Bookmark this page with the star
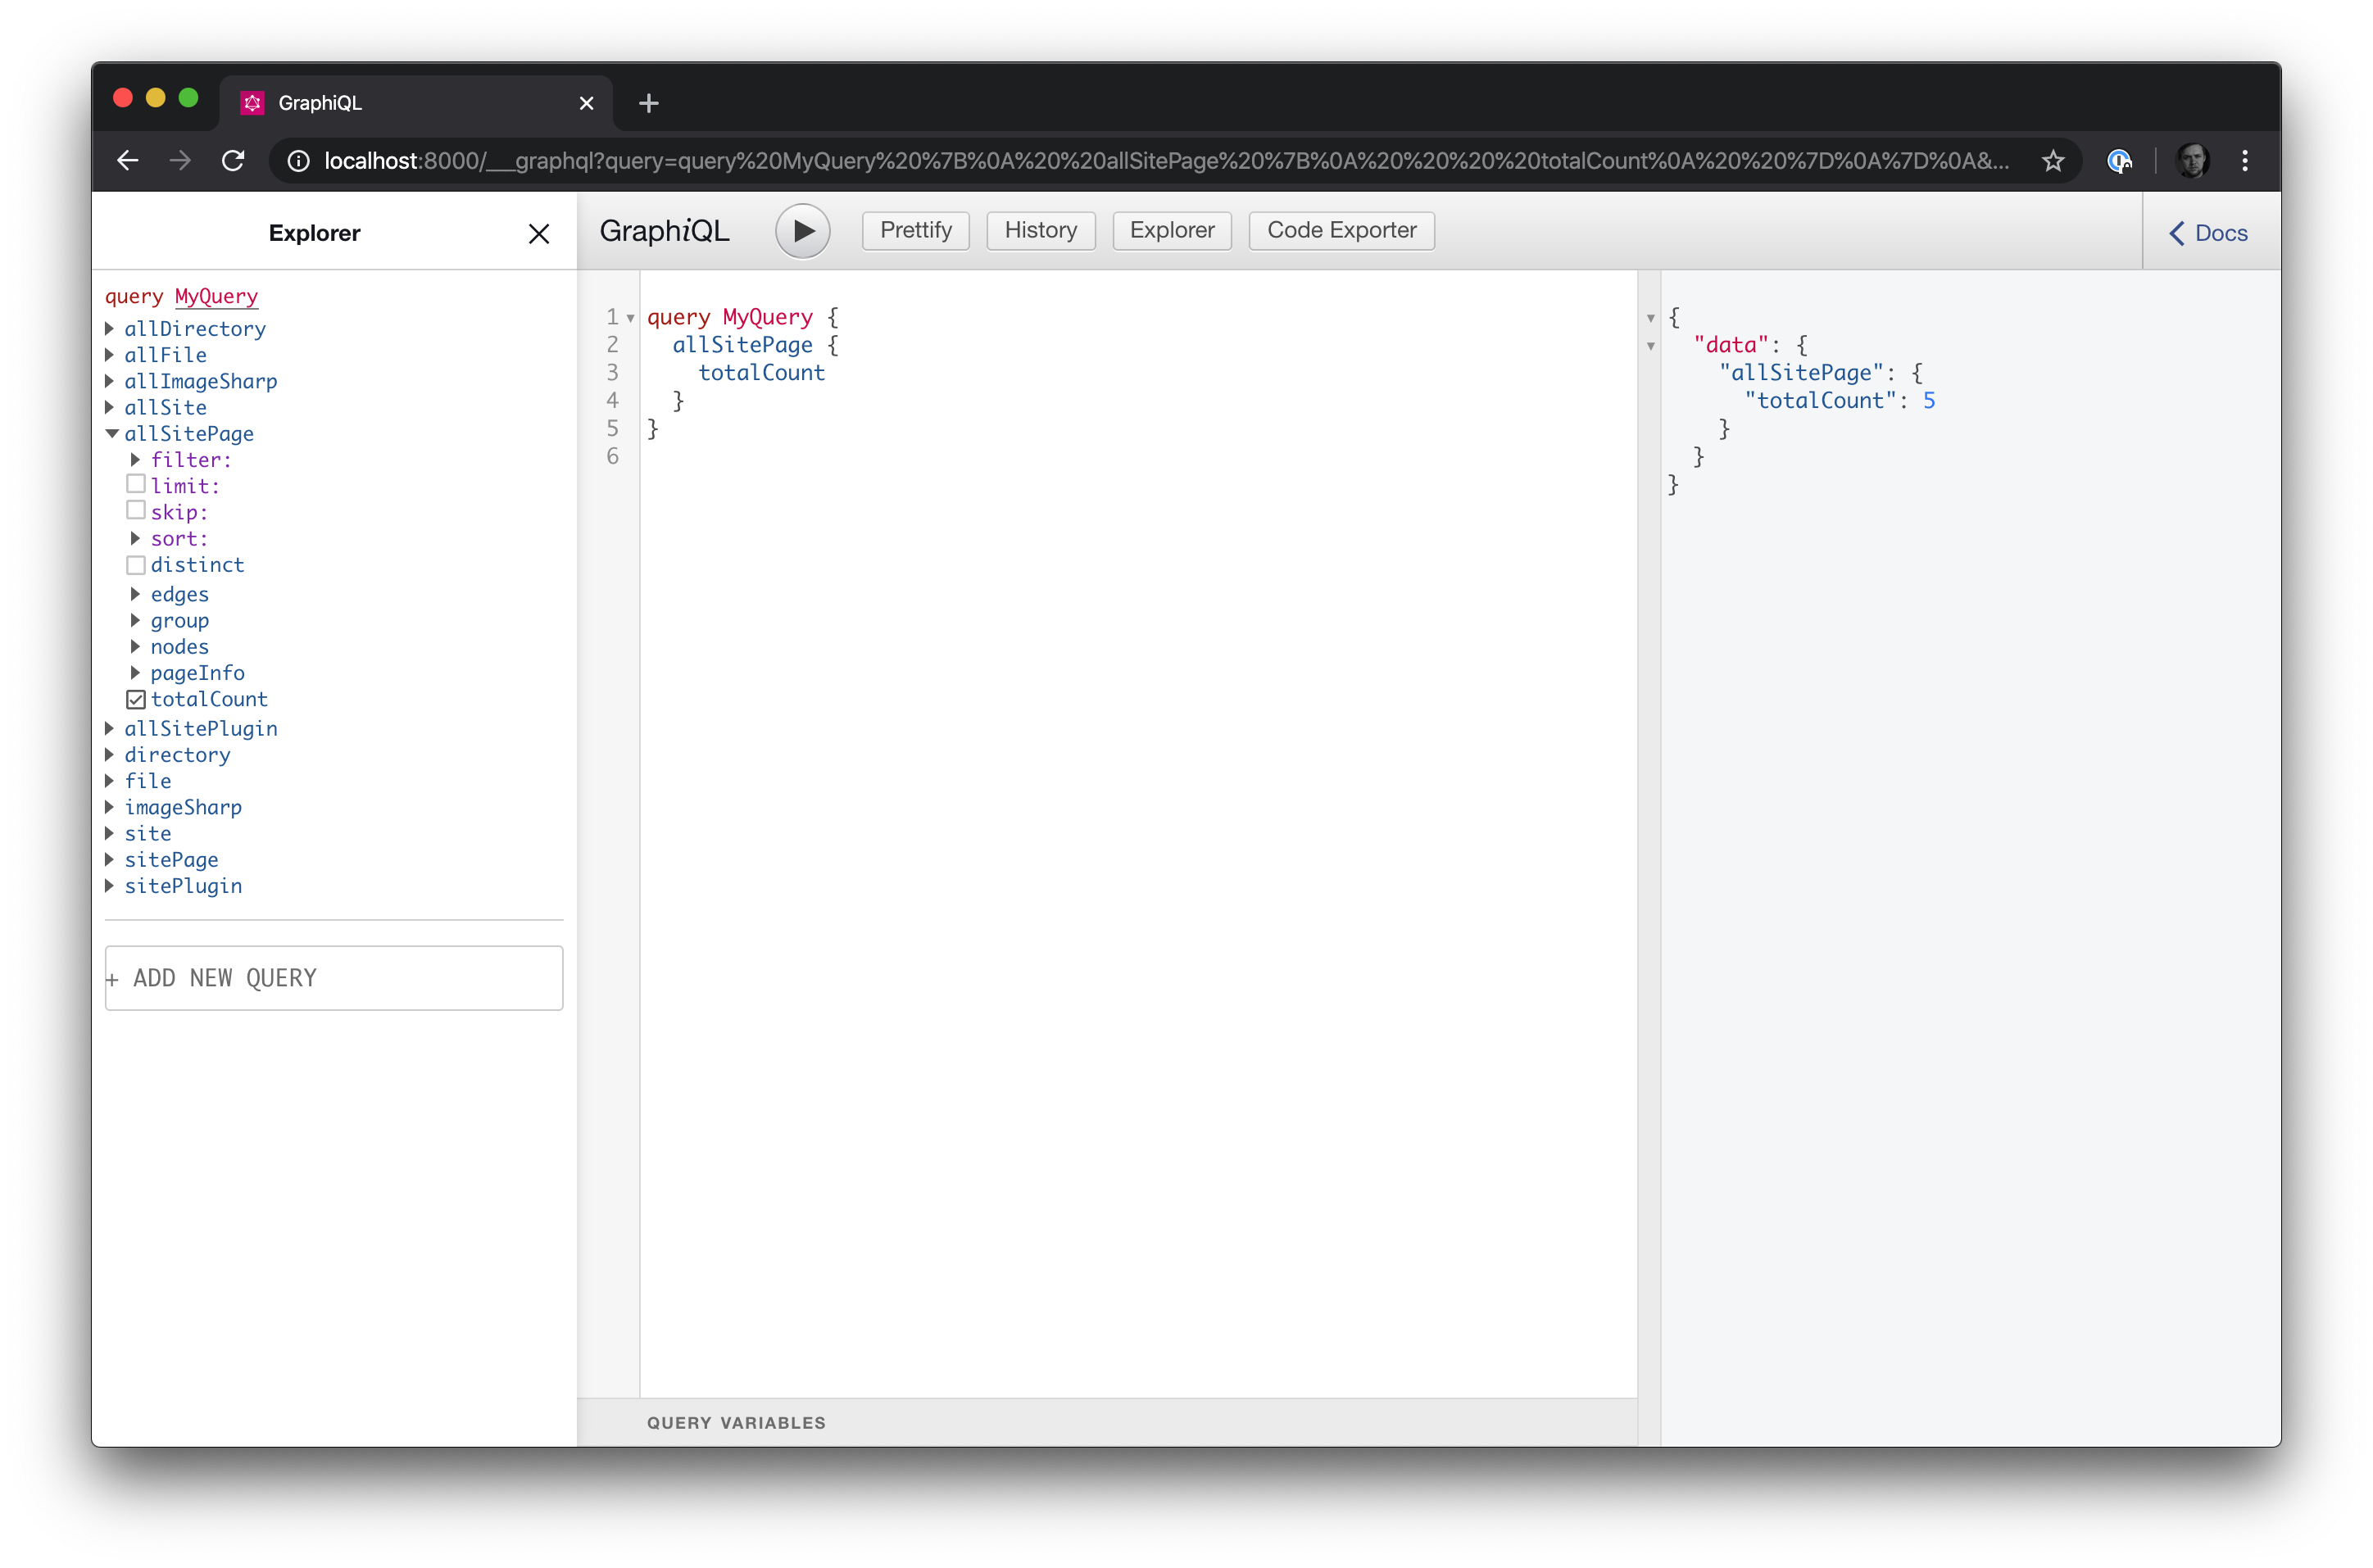2373x1568 pixels. [x=2052, y=160]
